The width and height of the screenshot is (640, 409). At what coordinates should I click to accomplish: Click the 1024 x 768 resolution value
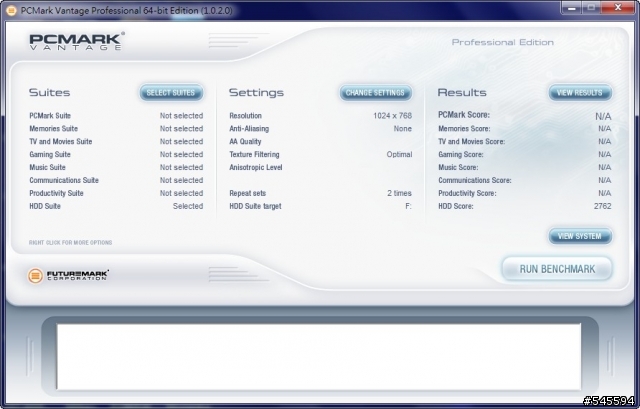pos(392,116)
